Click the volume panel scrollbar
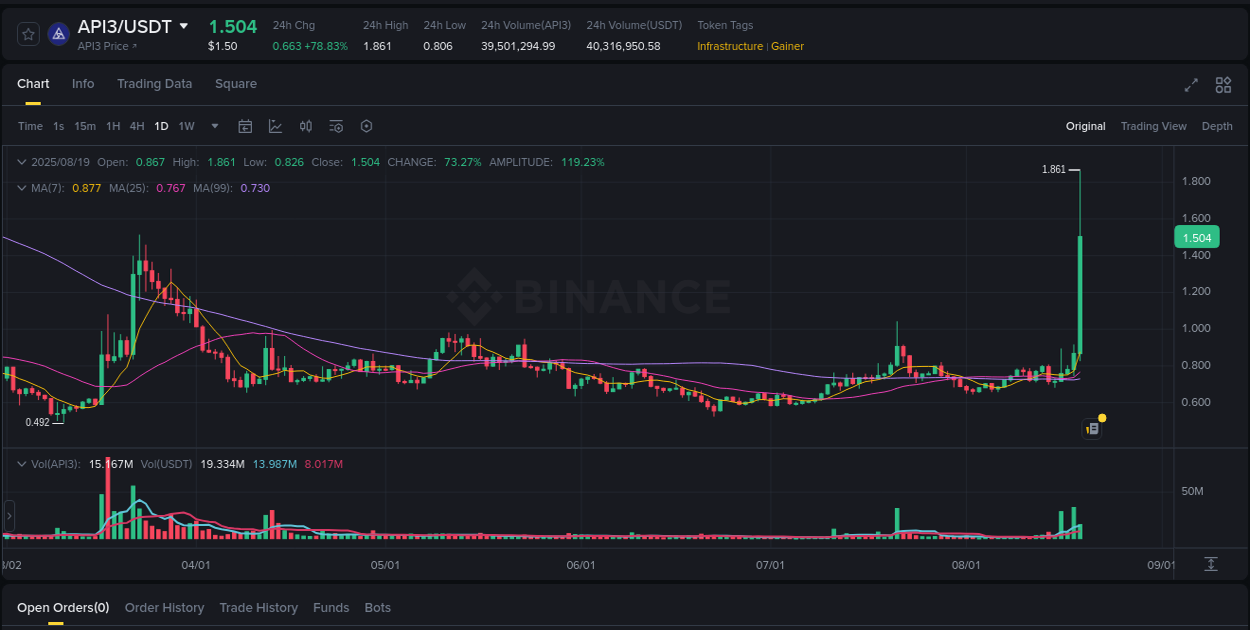 [8, 515]
